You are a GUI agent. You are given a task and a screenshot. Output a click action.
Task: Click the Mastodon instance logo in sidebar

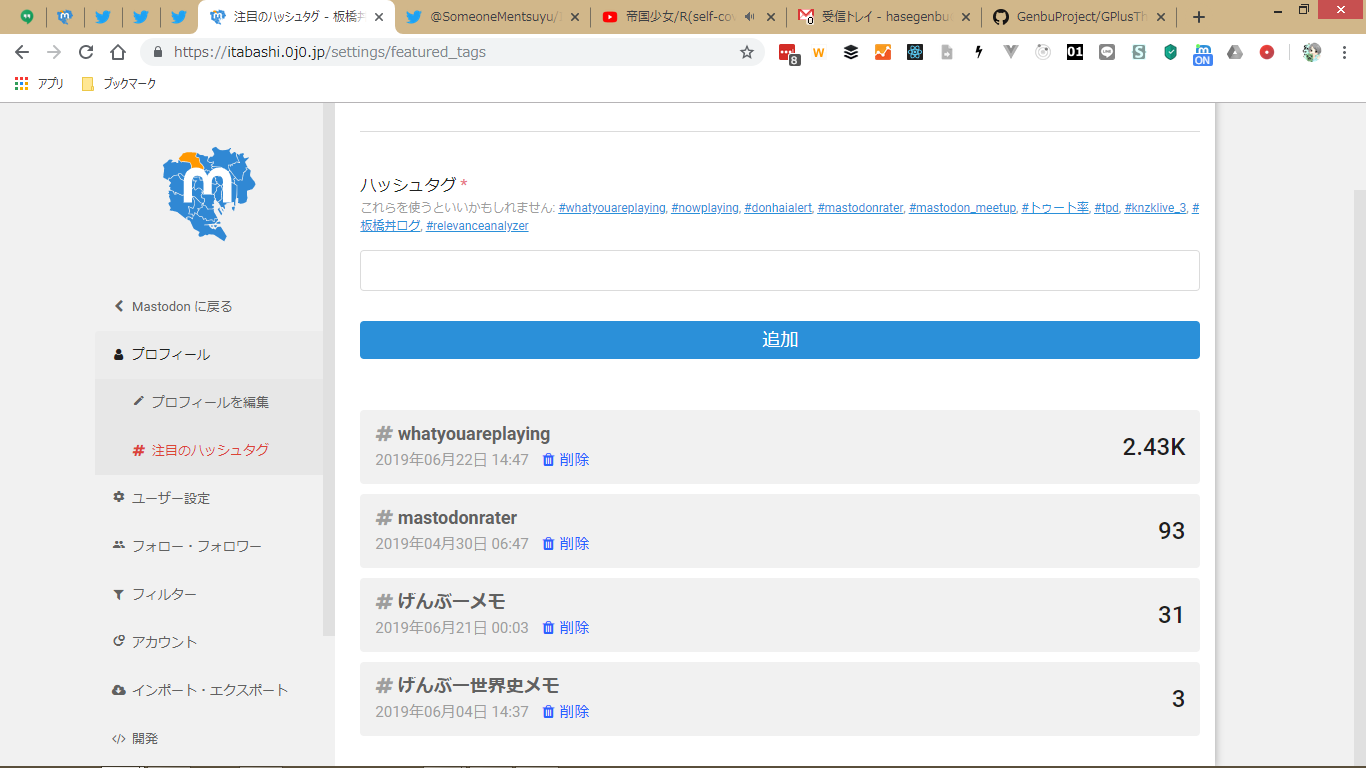(209, 193)
